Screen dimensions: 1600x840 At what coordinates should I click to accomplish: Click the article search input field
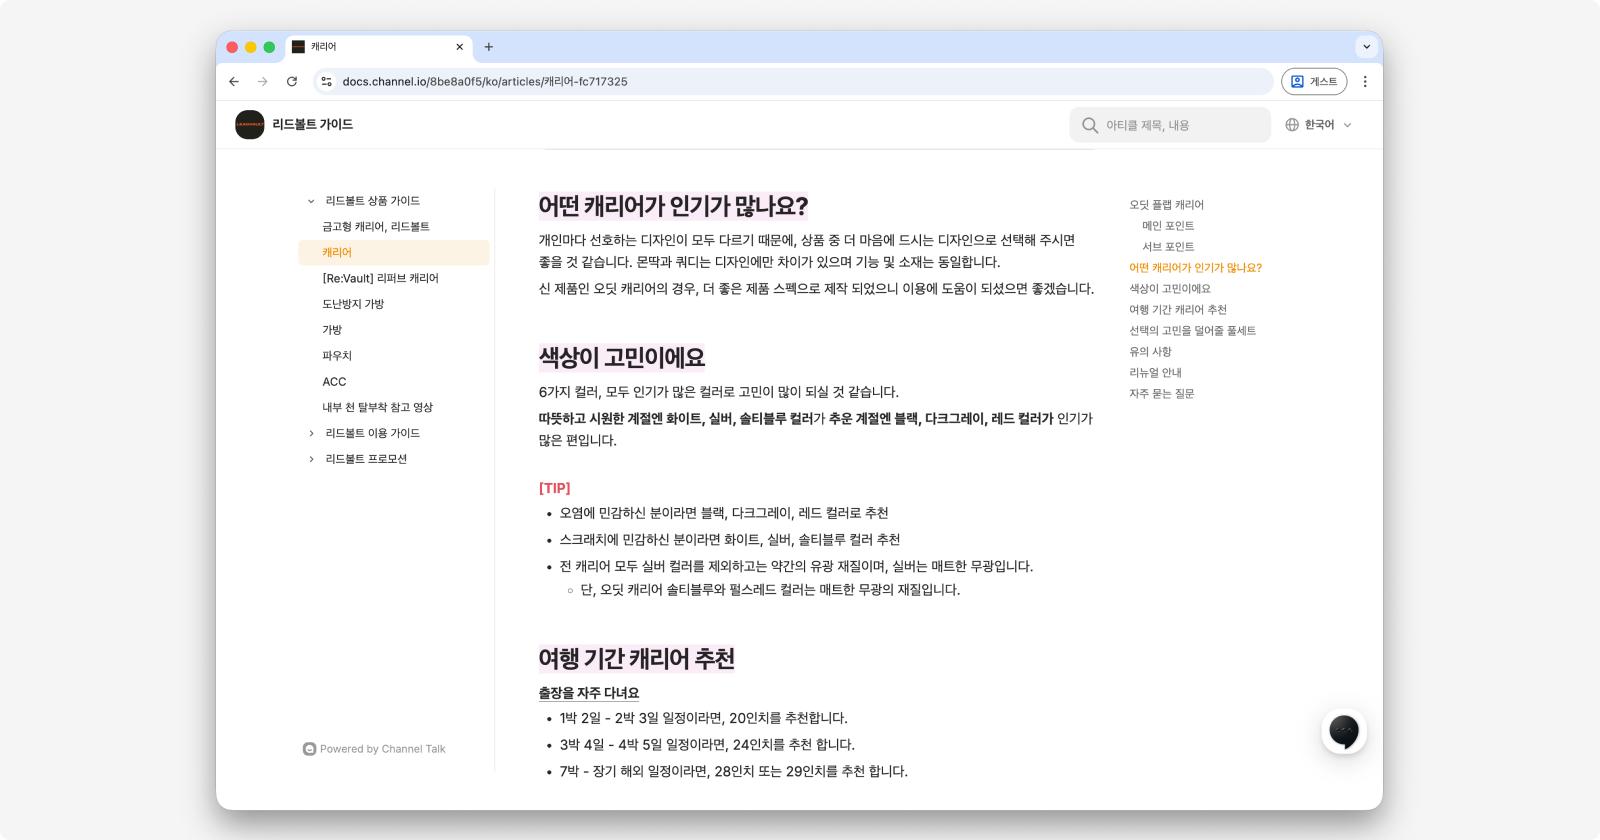point(1170,125)
